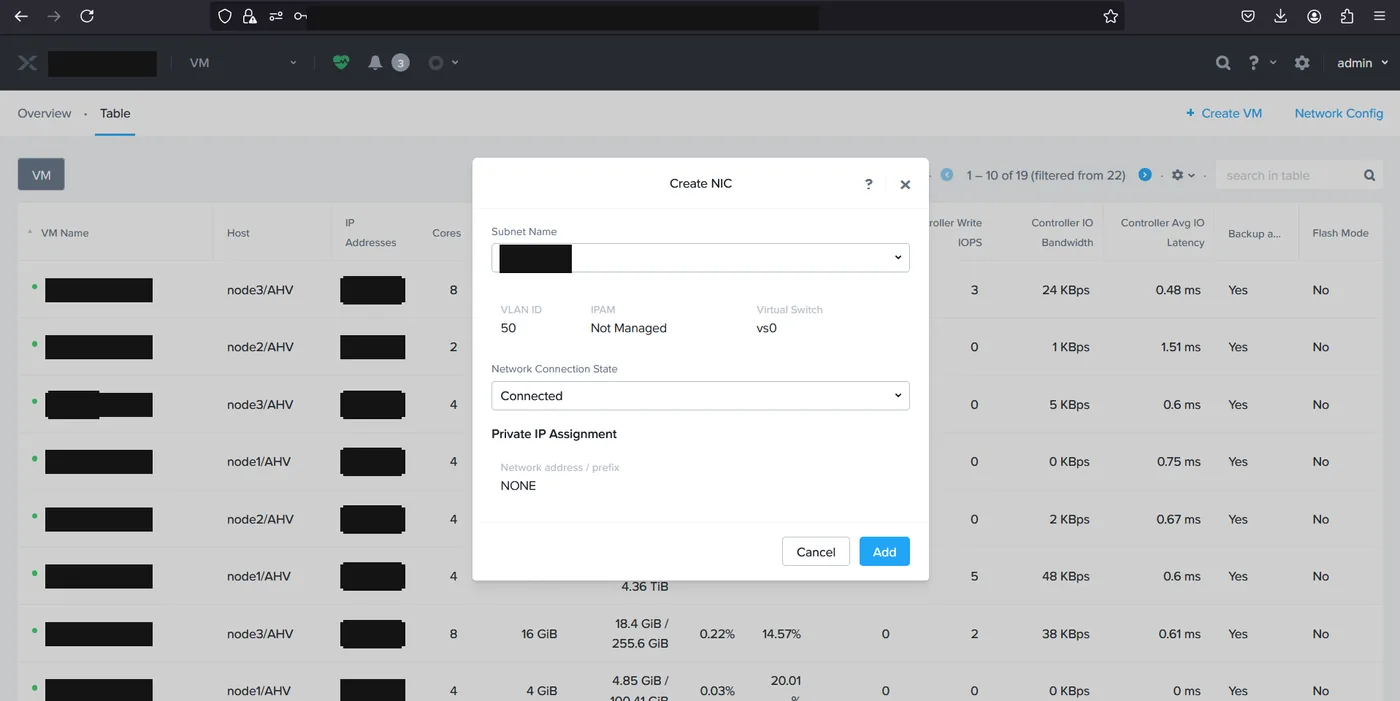Open the browser downloads panel
1400x701 pixels.
coord(1281,16)
